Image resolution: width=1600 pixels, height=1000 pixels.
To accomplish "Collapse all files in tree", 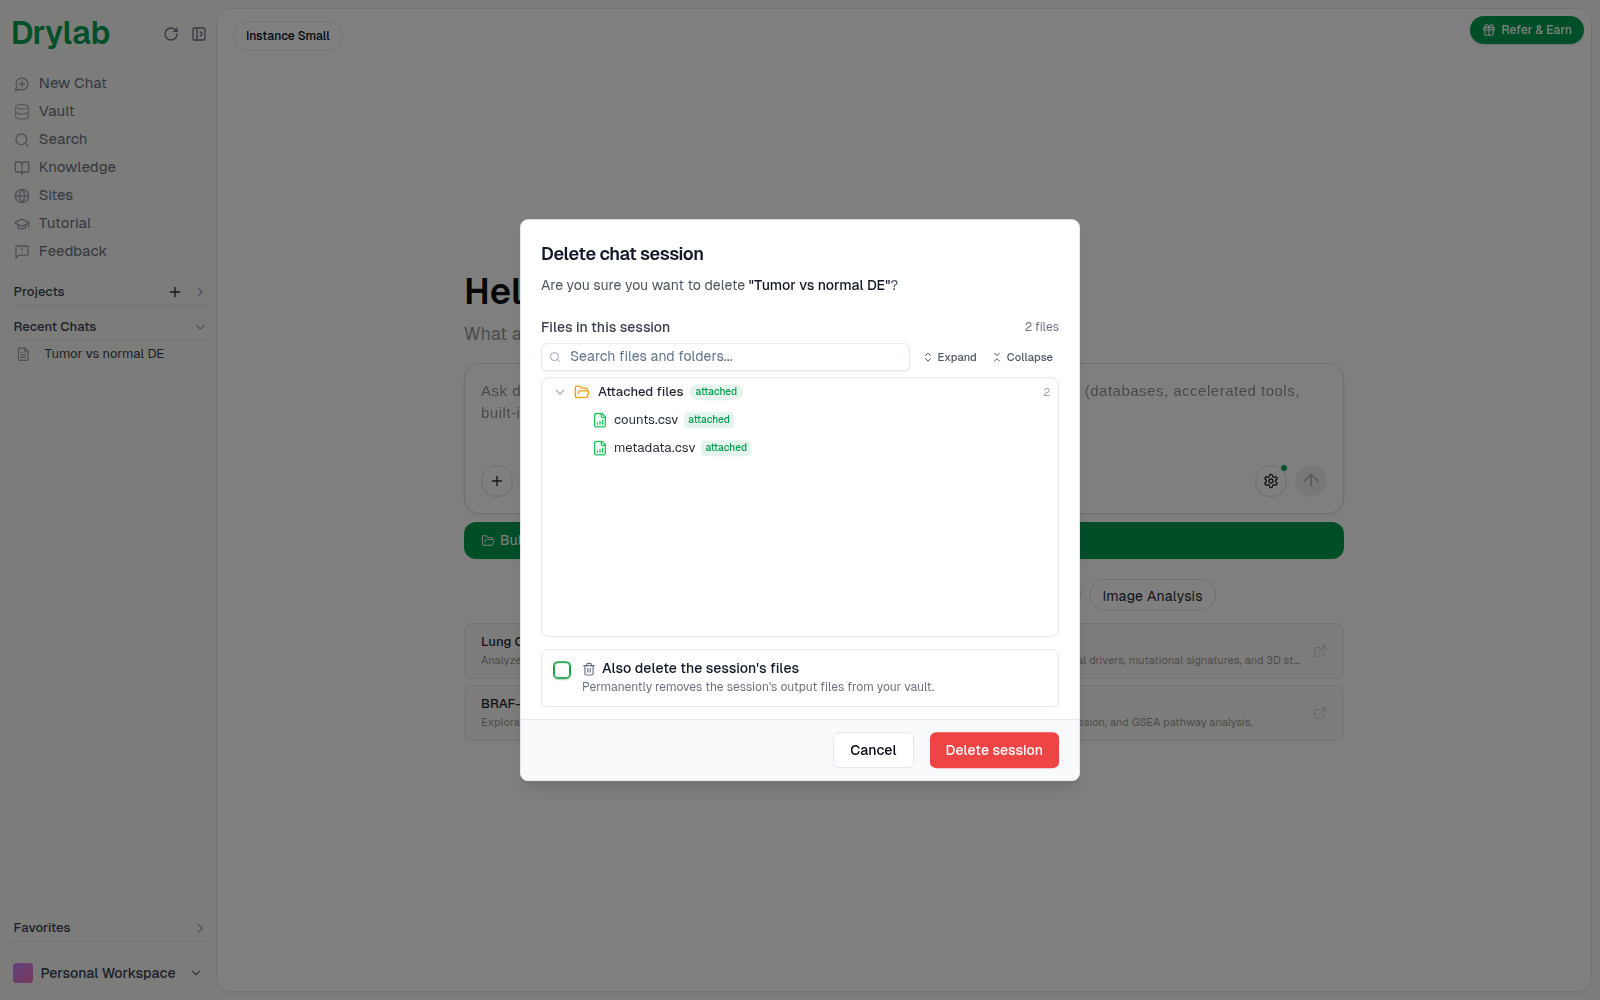I will [x=1023, y=357].
